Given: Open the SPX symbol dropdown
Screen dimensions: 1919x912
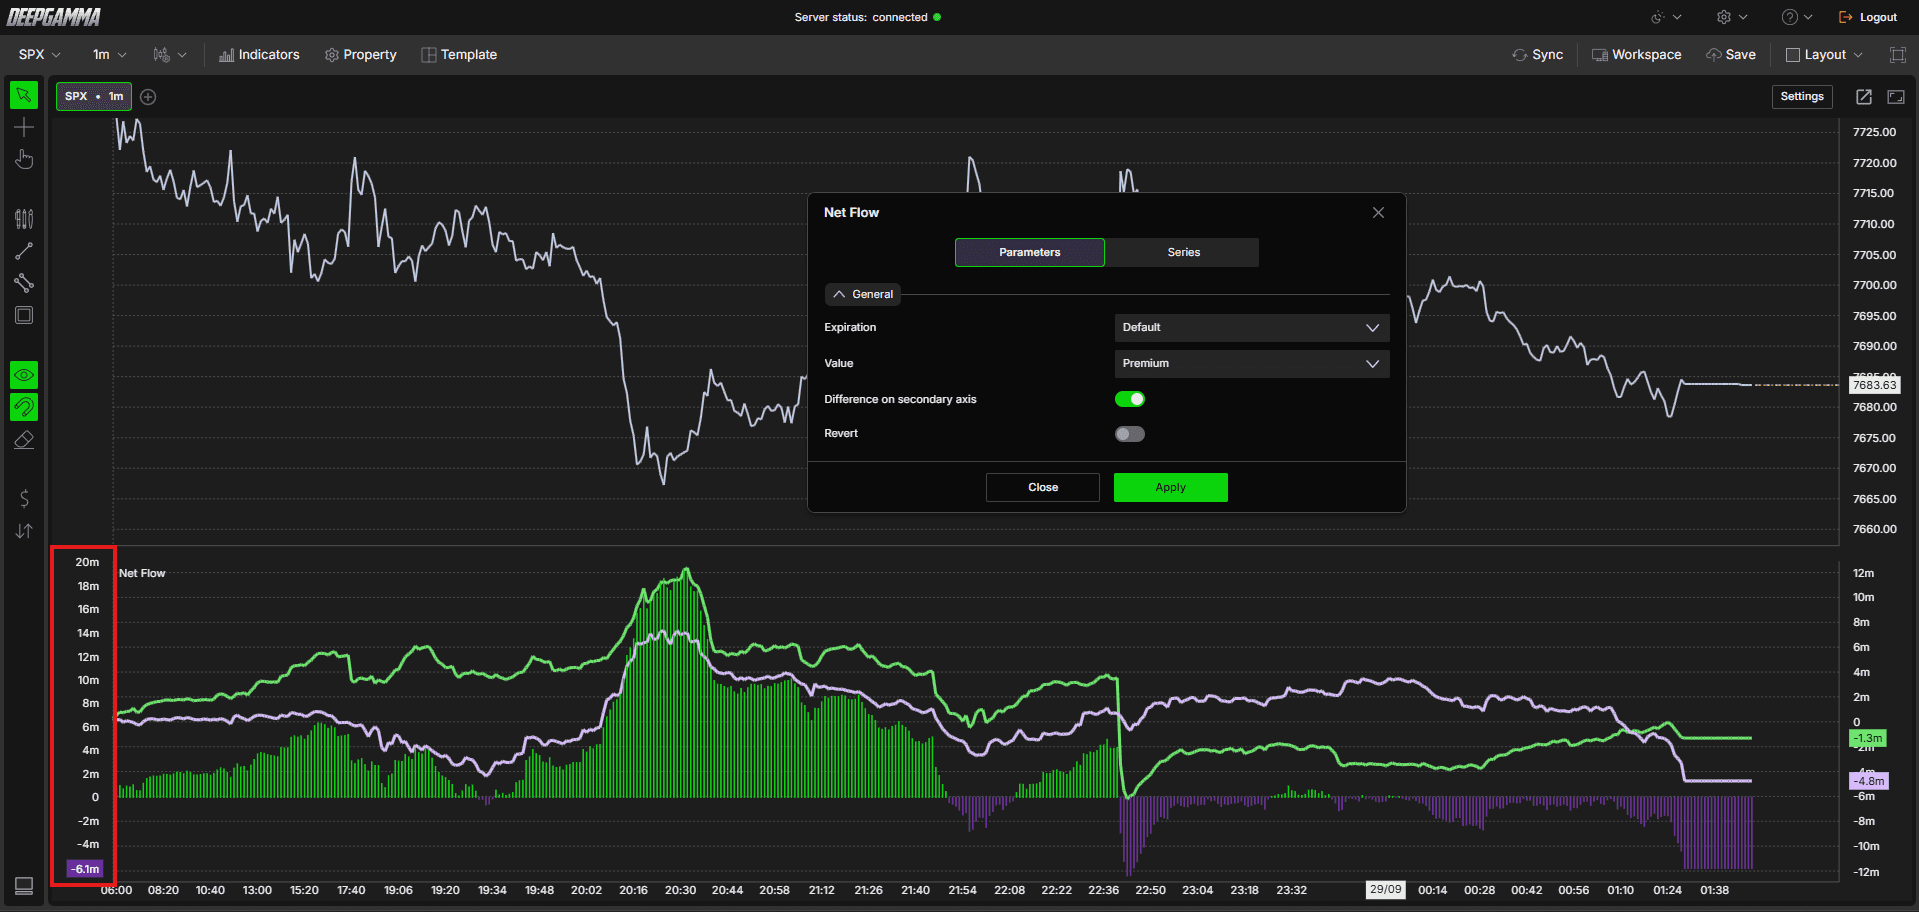Looking at the screenshot, I should coord(40,55).
